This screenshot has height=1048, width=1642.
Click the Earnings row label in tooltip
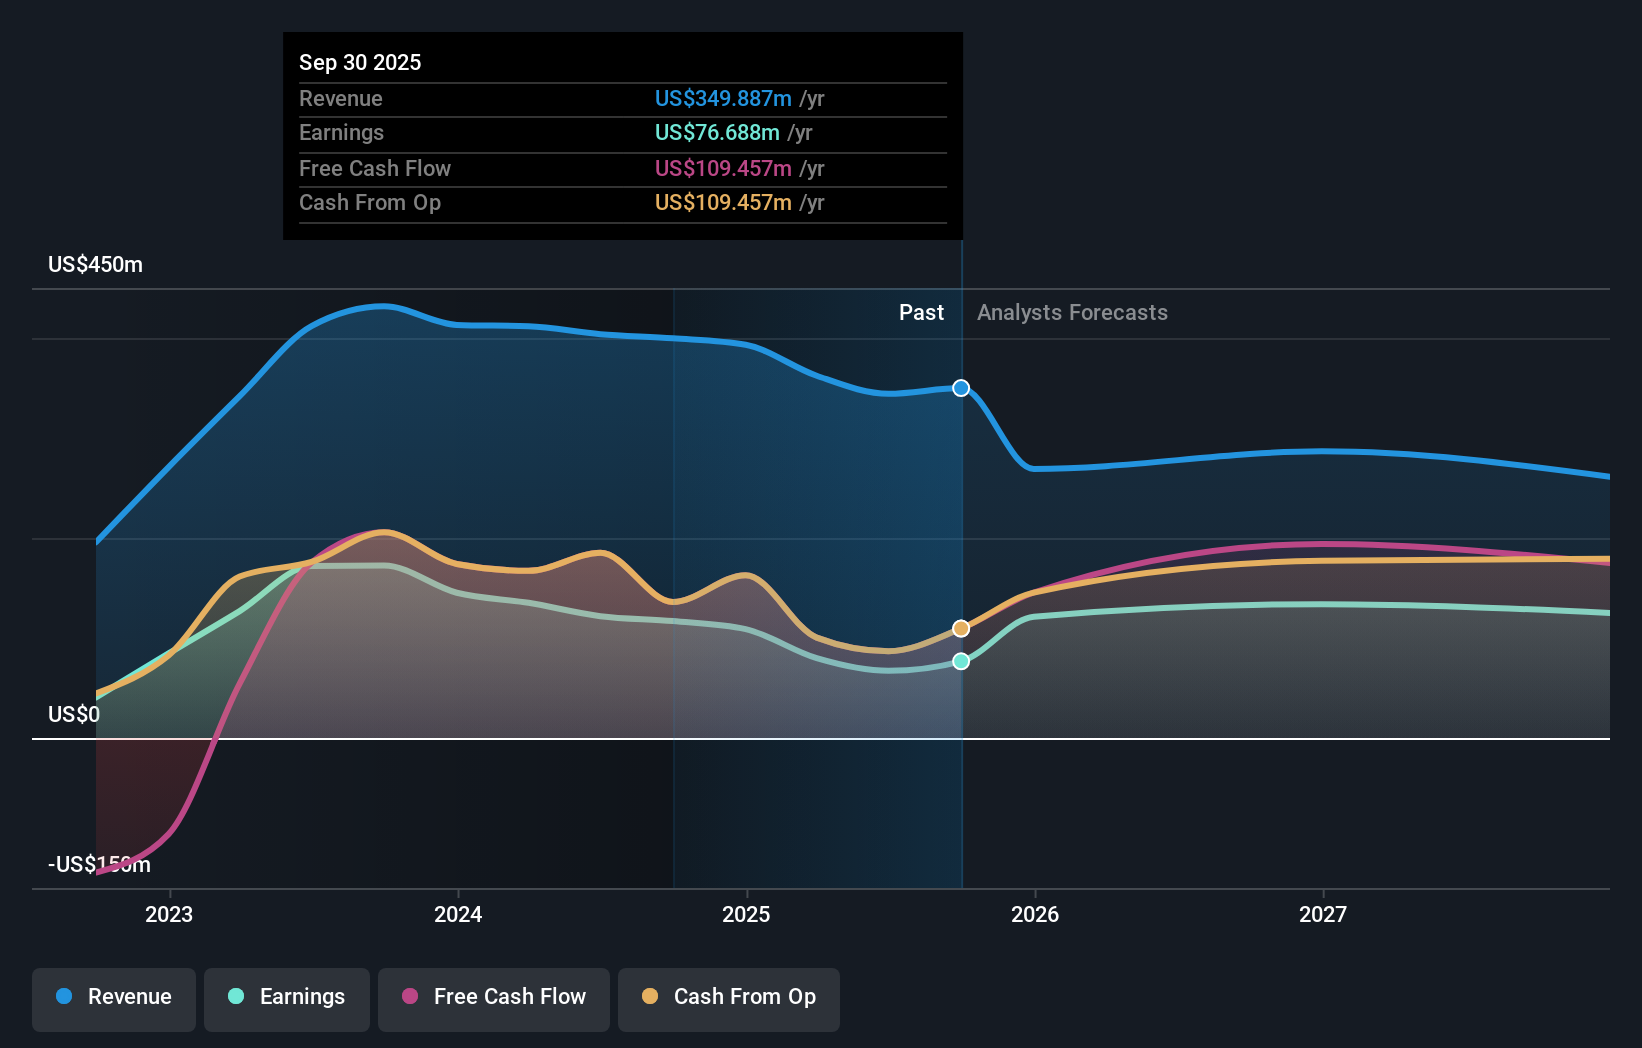[341, 132]
